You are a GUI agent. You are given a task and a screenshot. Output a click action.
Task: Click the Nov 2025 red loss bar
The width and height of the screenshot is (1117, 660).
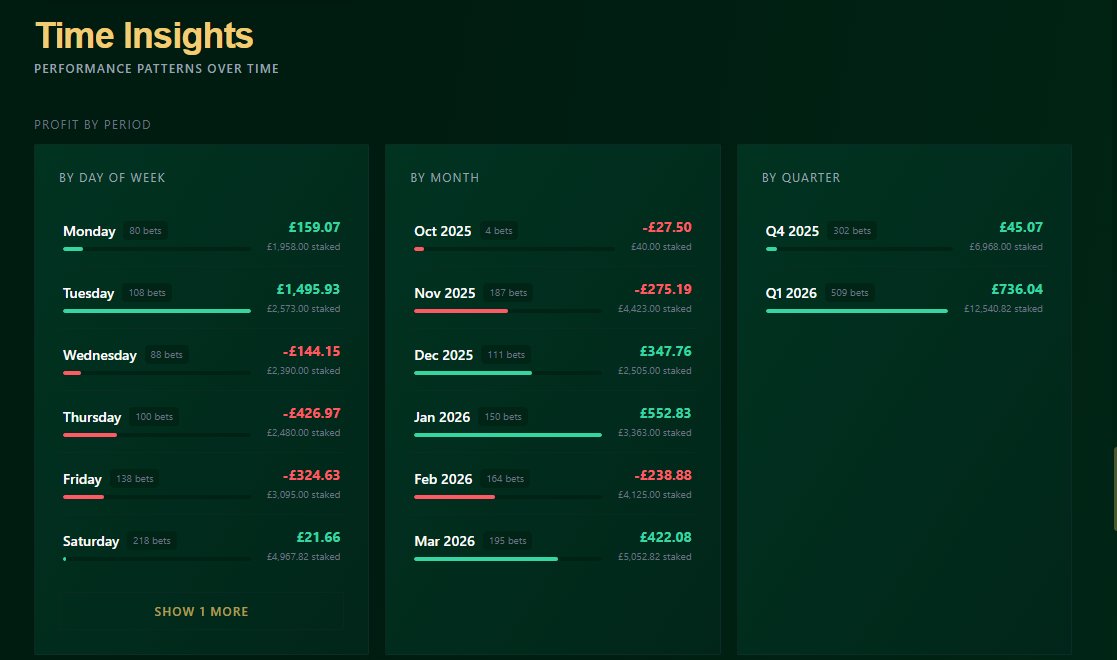tap(461, 311)
